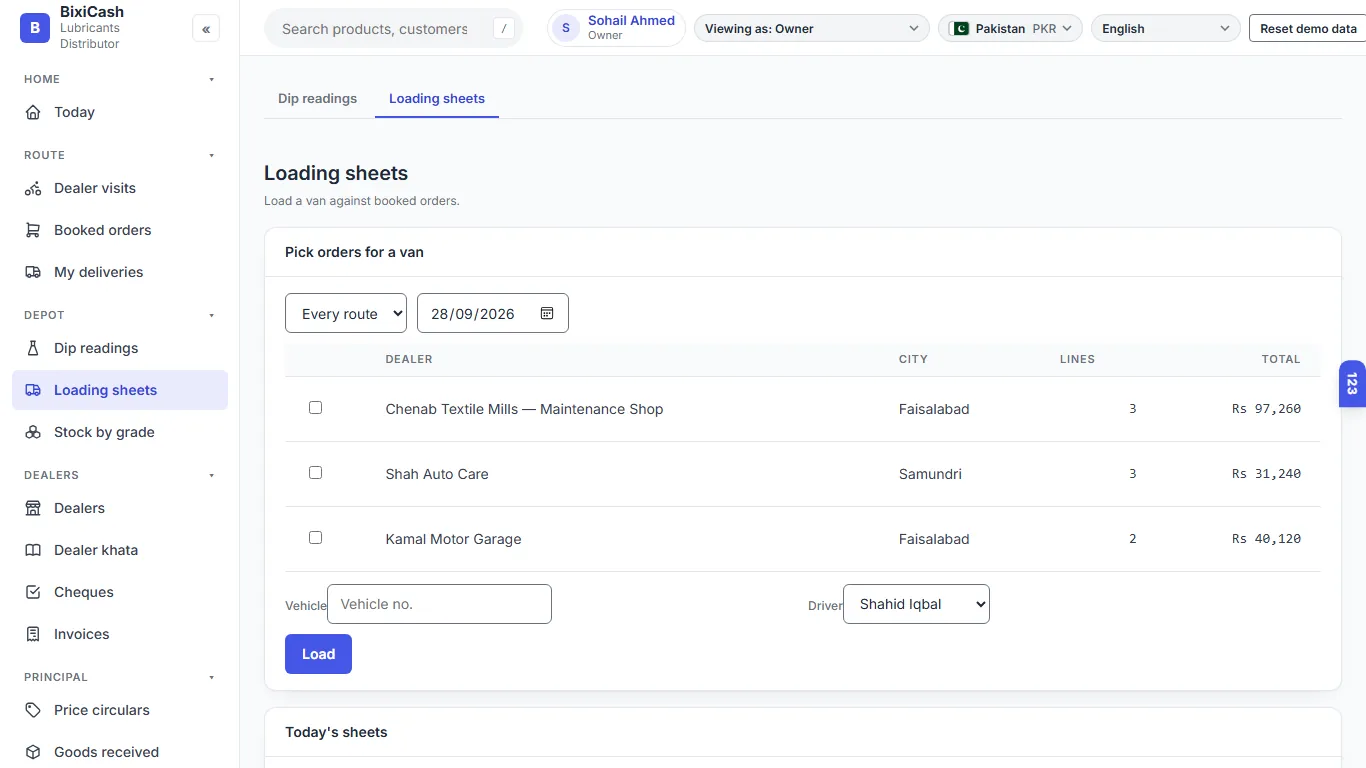Tick the Chenab Textile Mills order checkbox
This screenshot has height=768, width=1366.
tap(315, 408)
